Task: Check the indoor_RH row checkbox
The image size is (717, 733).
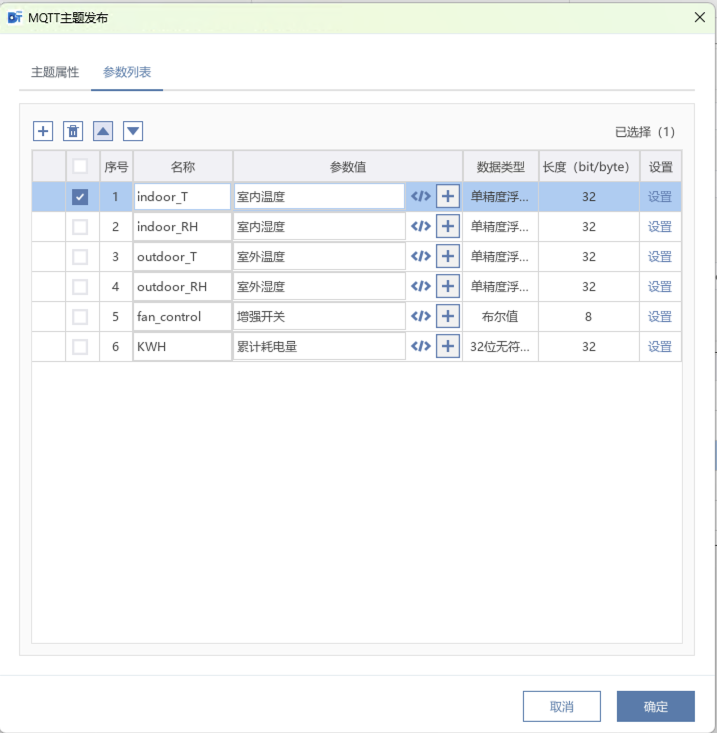Action: (x=80, y=227)
